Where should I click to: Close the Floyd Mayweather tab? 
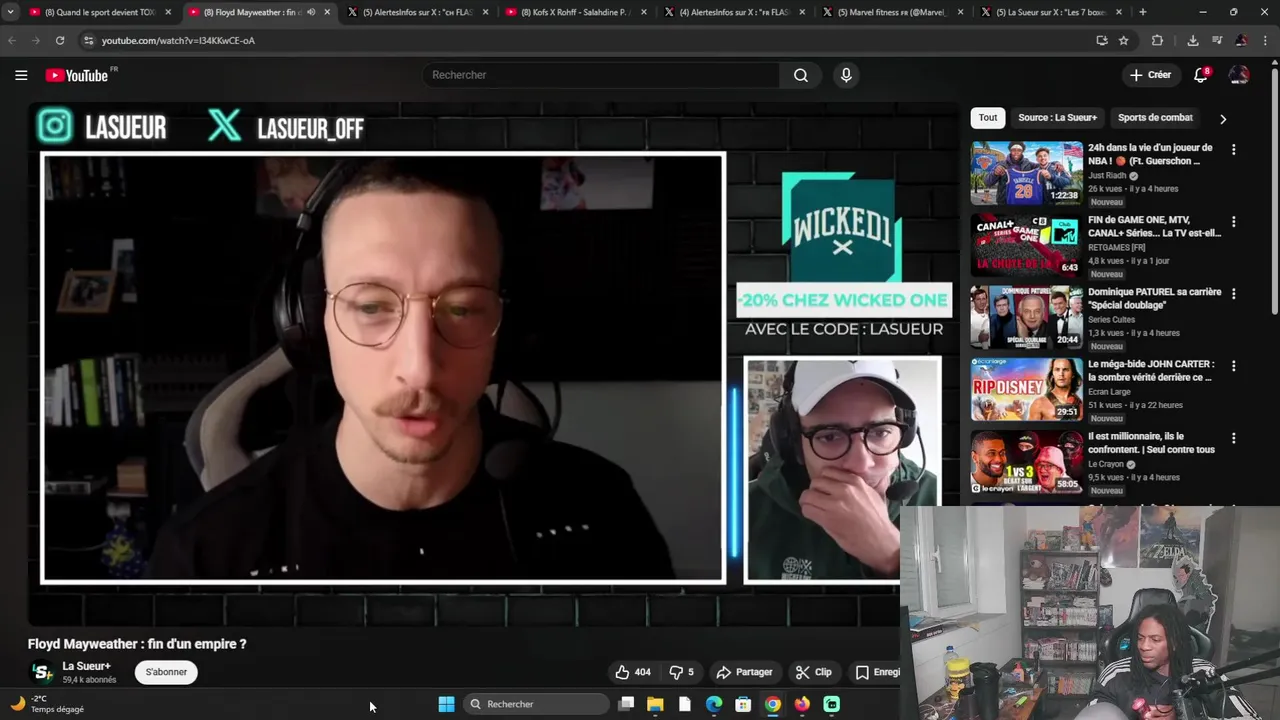(x=327, y=12)
